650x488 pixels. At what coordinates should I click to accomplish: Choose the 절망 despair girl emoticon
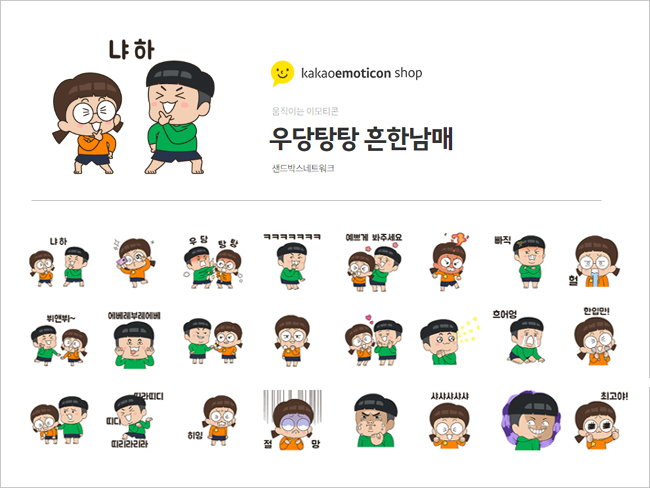tap(293, 420)
